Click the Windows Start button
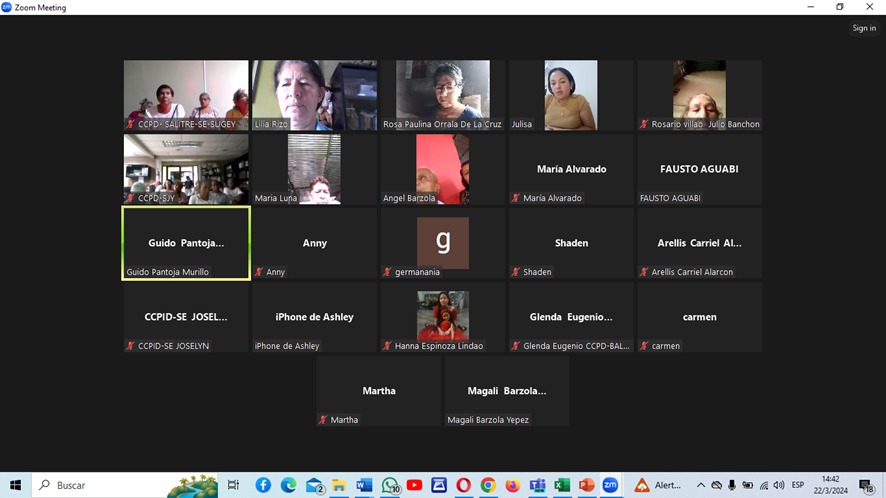The width and height of the screenshot is (886, 498). pos(15,485)
